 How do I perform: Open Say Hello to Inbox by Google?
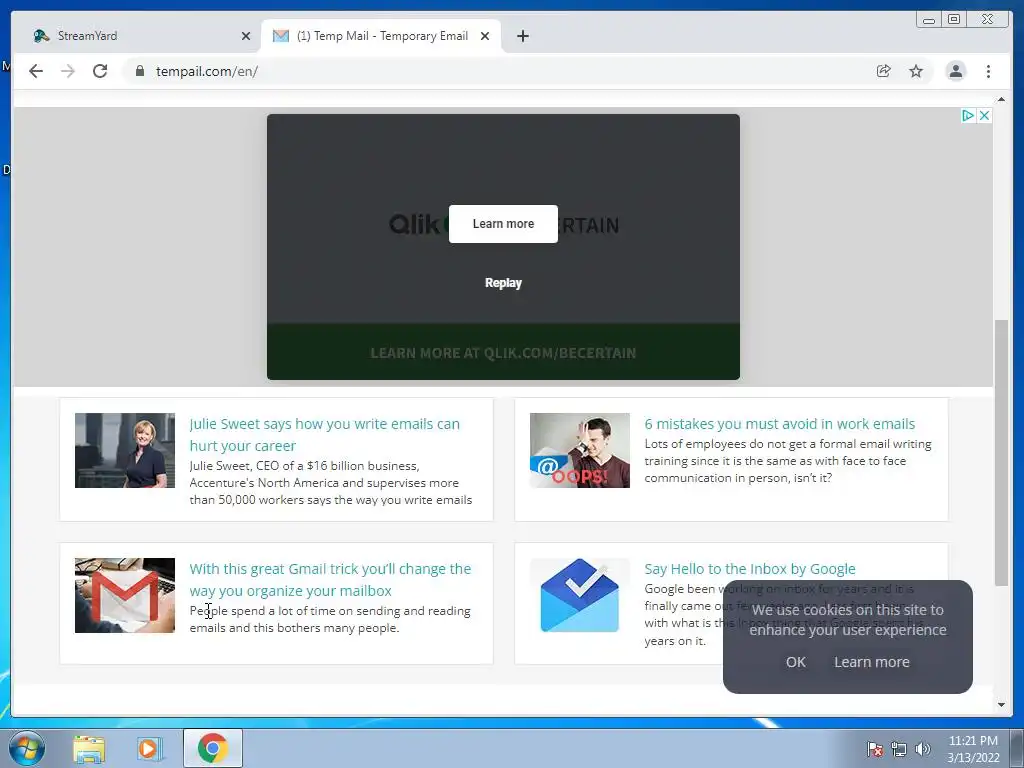(750, 569)
